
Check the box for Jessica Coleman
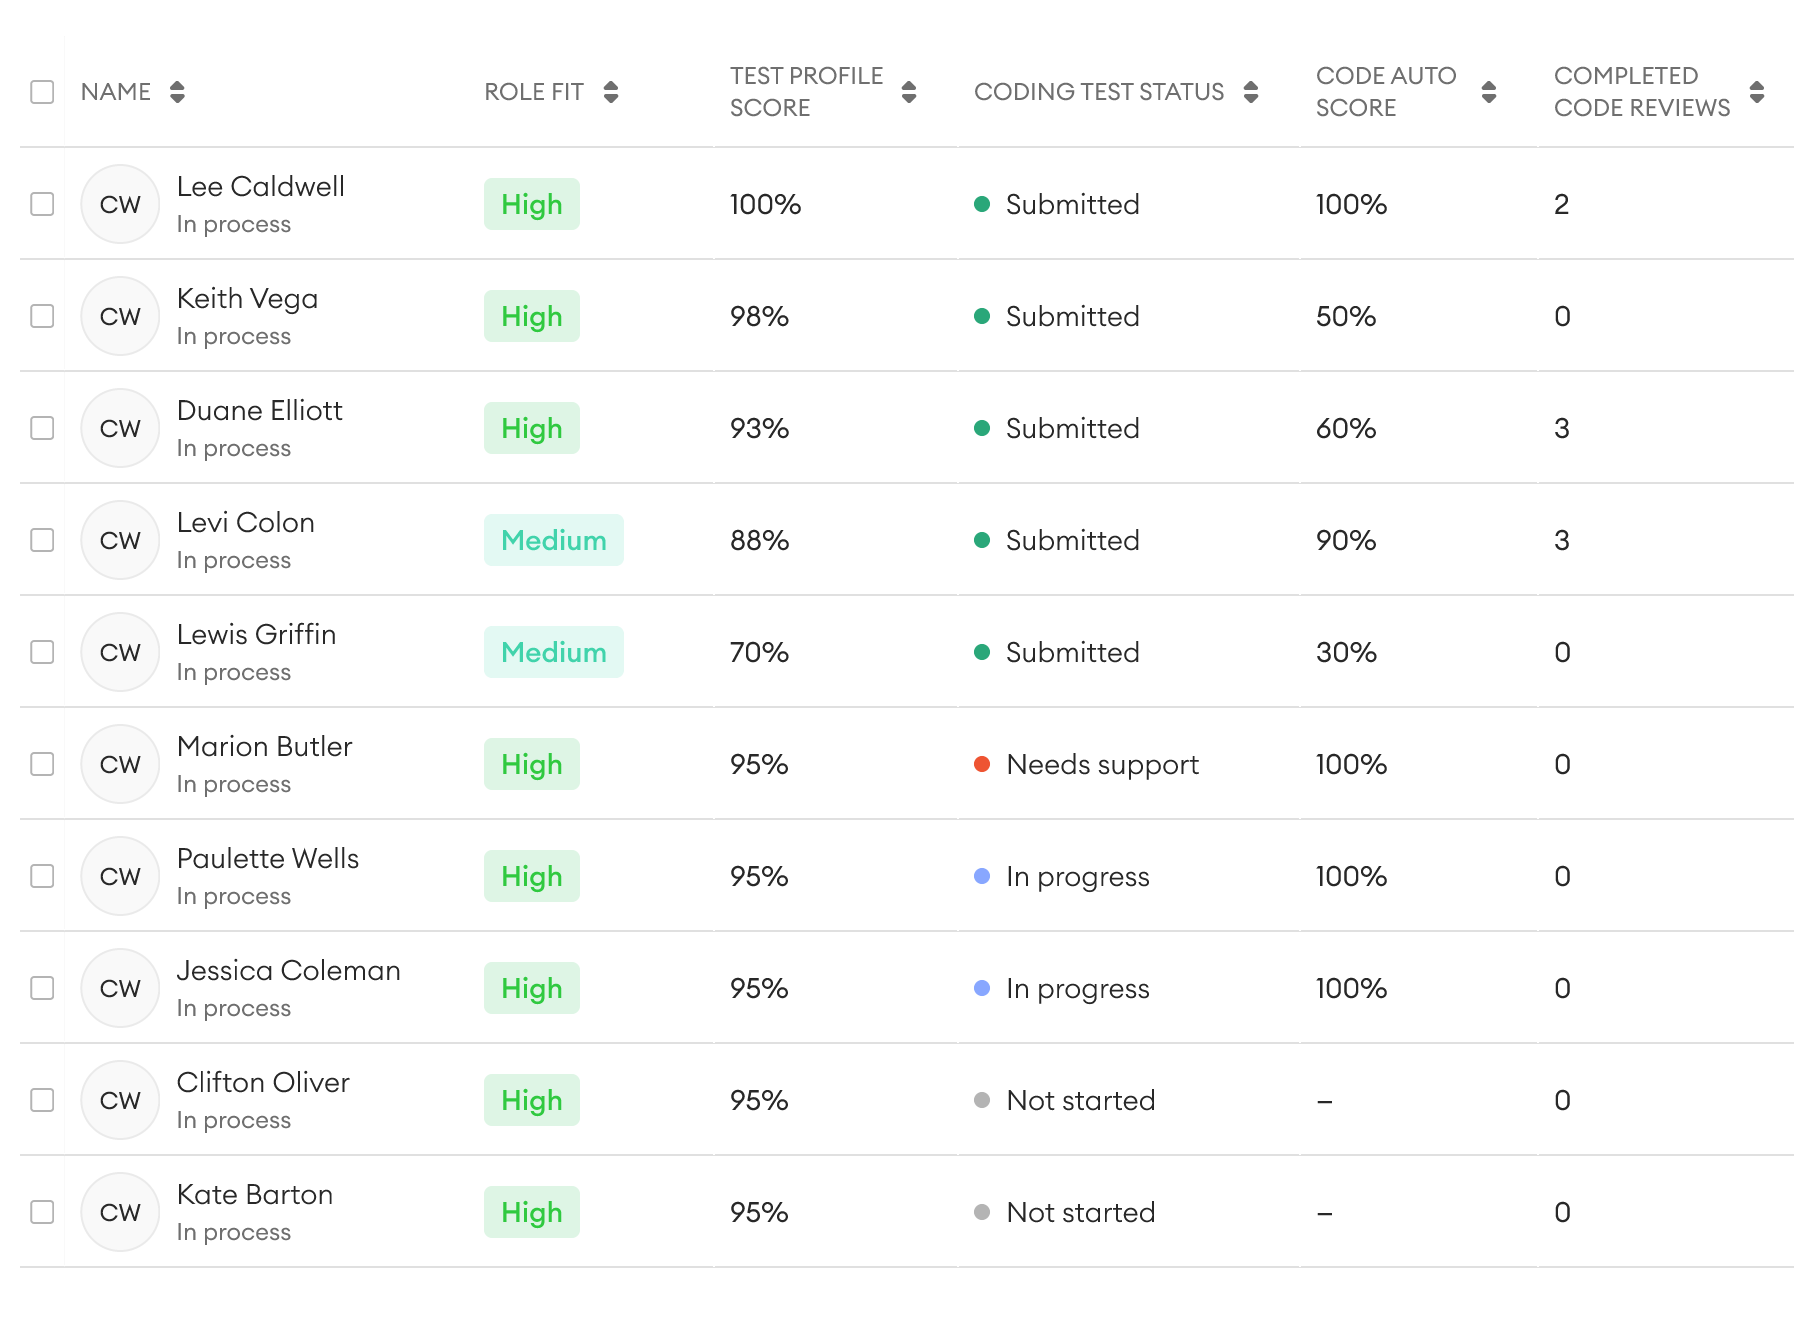[x=42, y=988]
